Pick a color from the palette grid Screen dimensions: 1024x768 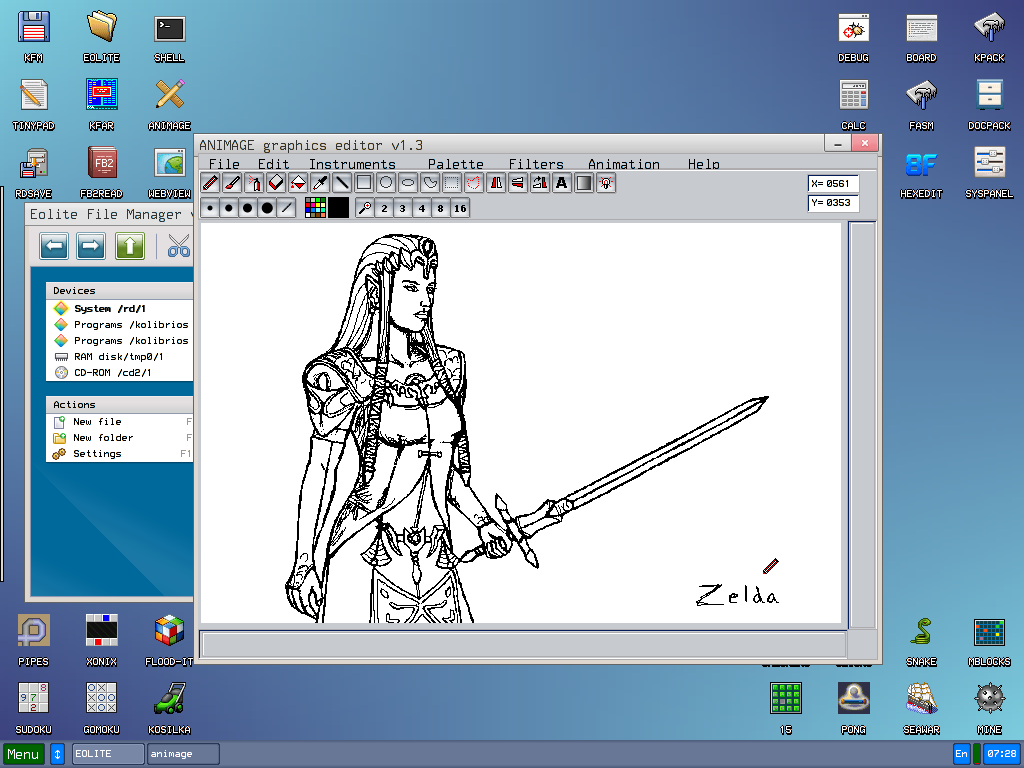pos(314,207)
